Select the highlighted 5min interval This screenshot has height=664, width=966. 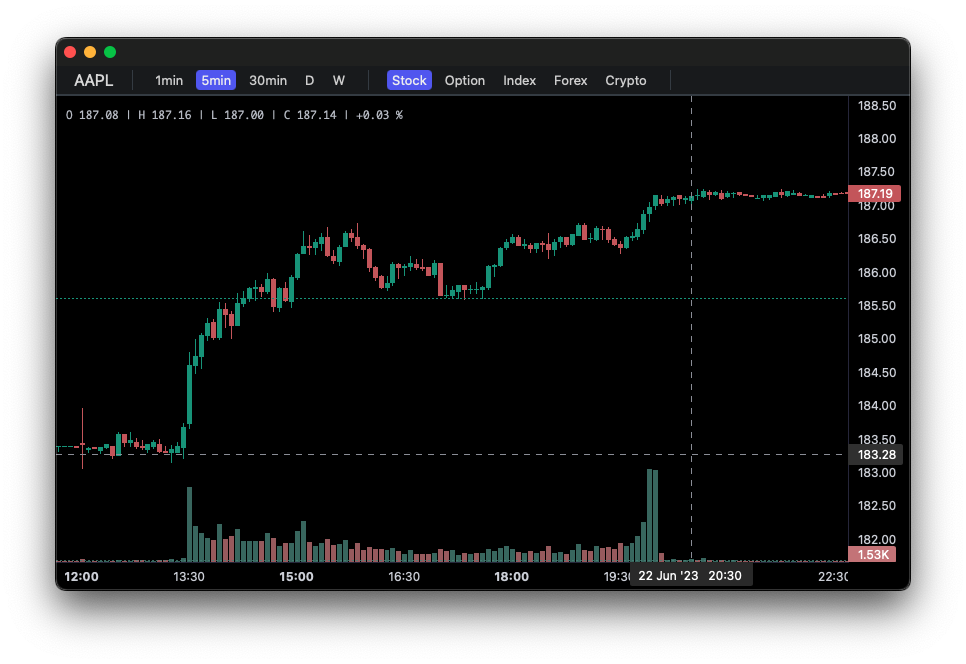(216, 80)
